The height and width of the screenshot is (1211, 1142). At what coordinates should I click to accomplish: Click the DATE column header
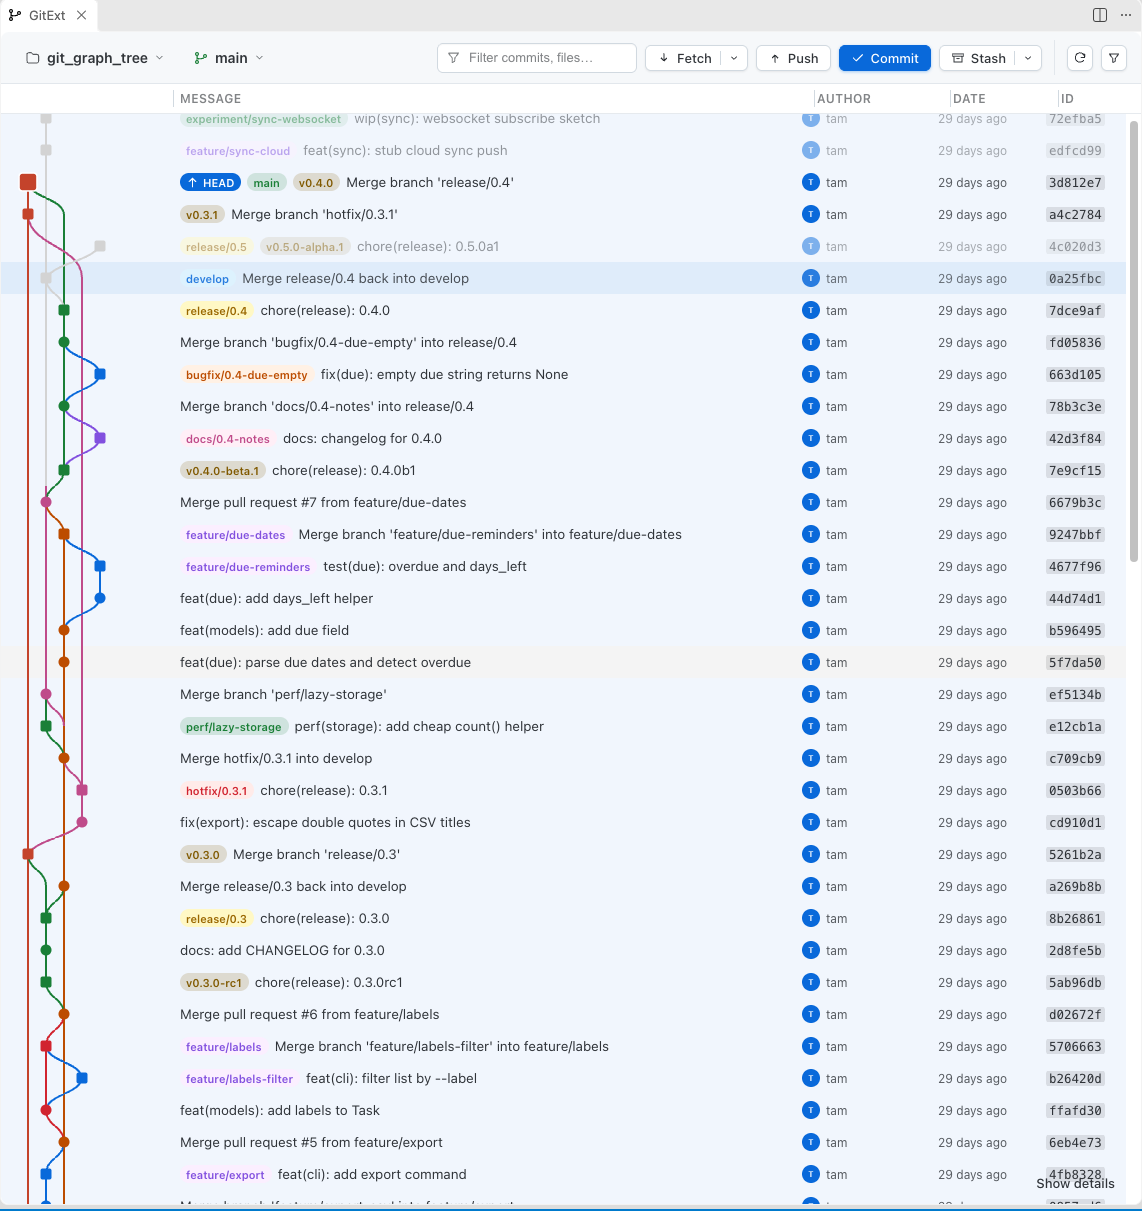[x=969, y=99]
